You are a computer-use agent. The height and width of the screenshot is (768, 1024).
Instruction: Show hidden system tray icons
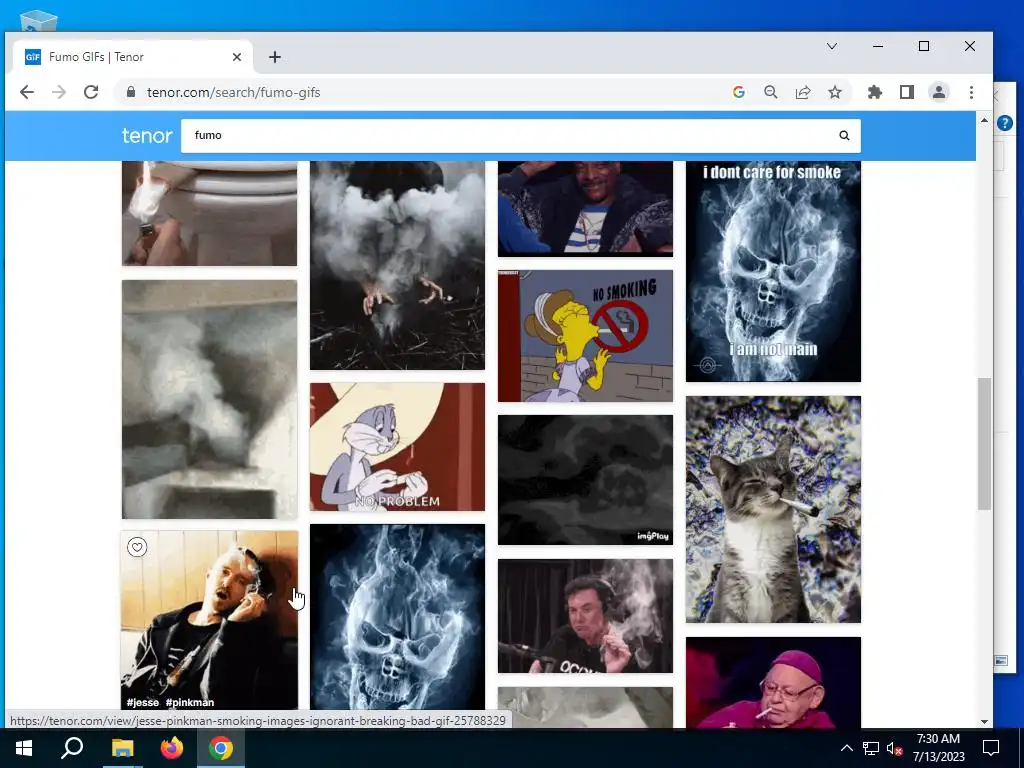[x=846, y=748]
